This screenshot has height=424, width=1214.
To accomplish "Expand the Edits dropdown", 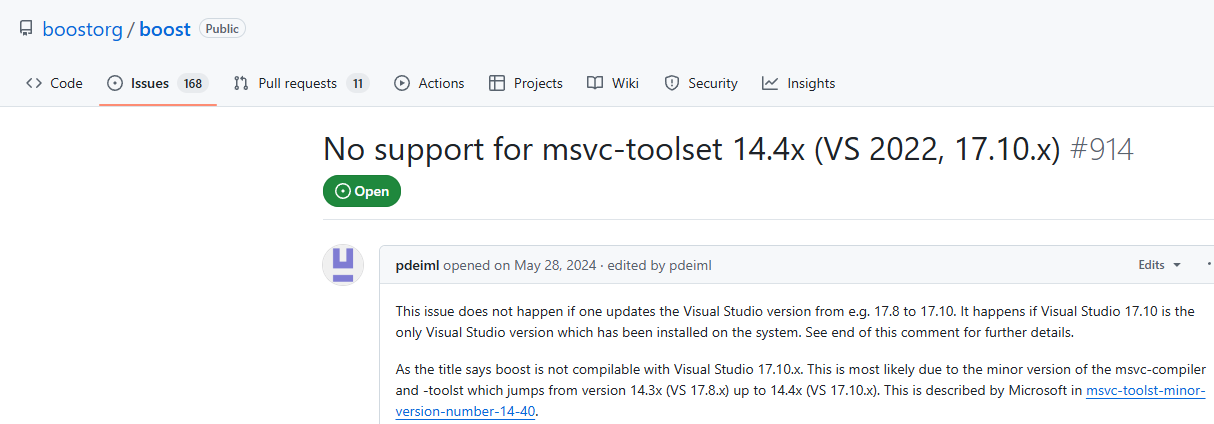I will pyautogui.click(x=1160, y=265).
